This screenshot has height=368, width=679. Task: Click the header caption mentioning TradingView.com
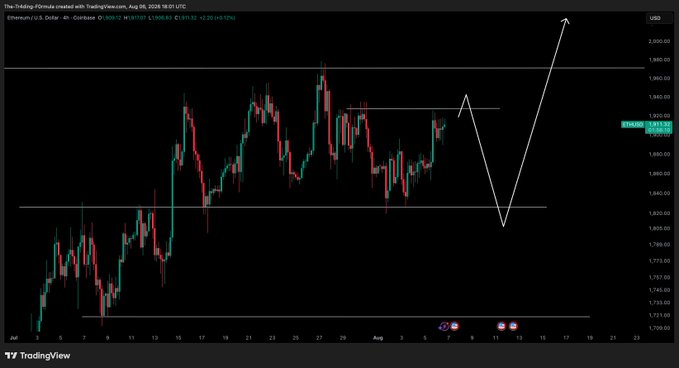coord(95,6)
